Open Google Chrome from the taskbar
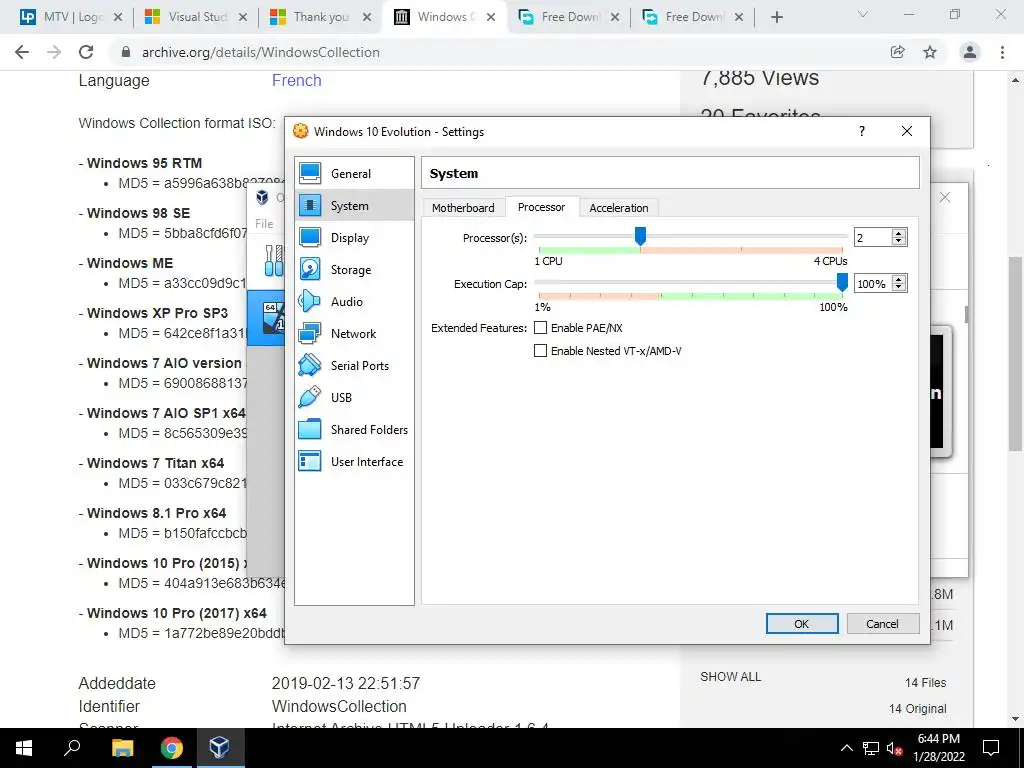This screenshot has width=1024, height=768. click(x=172, y=747)
